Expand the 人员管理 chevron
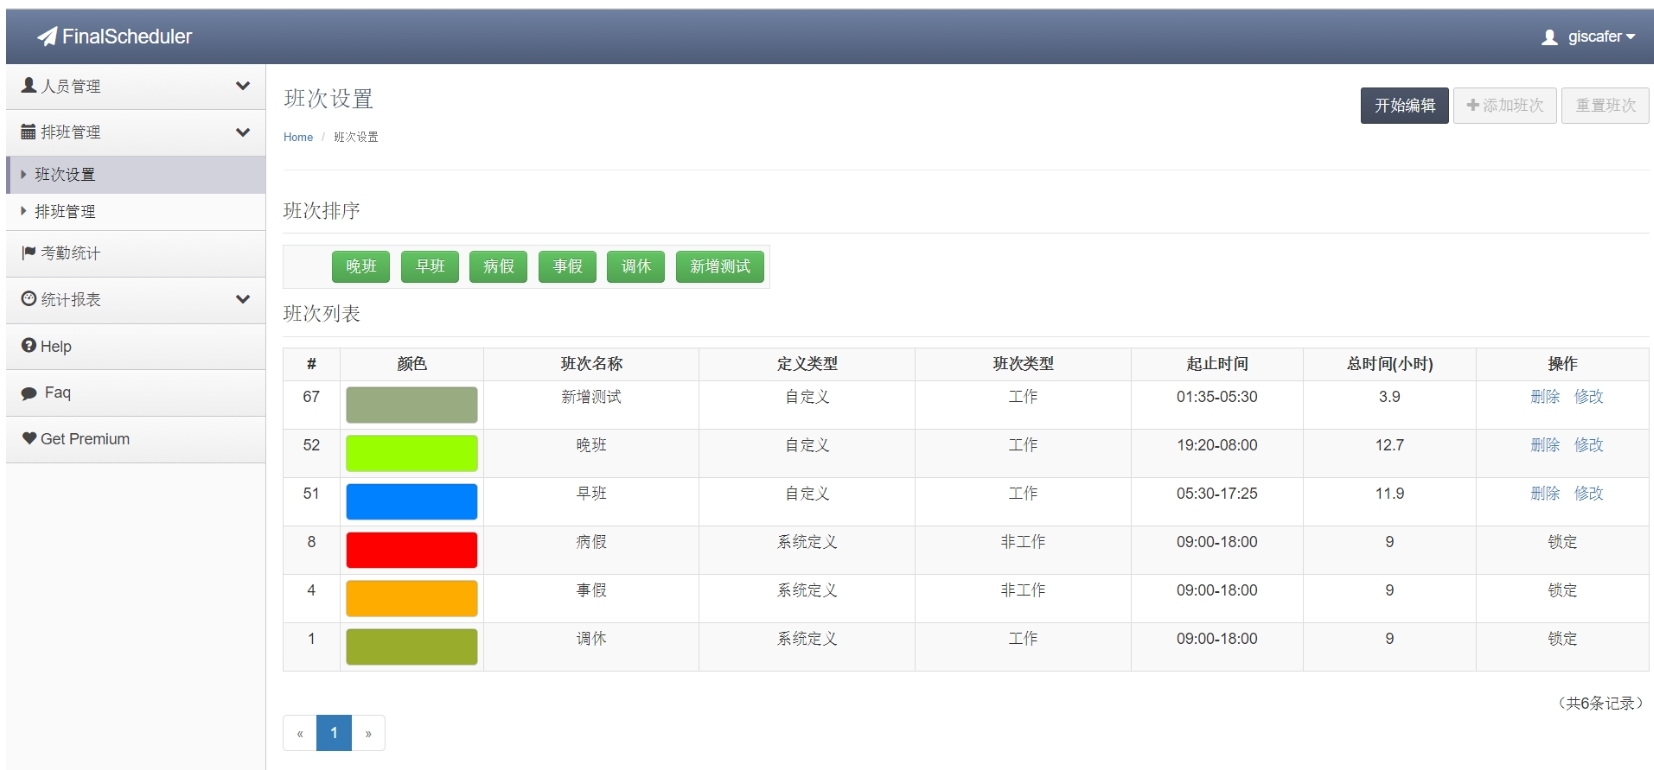The height and width of the screenshot is (770, 1654). click(242, 86)
